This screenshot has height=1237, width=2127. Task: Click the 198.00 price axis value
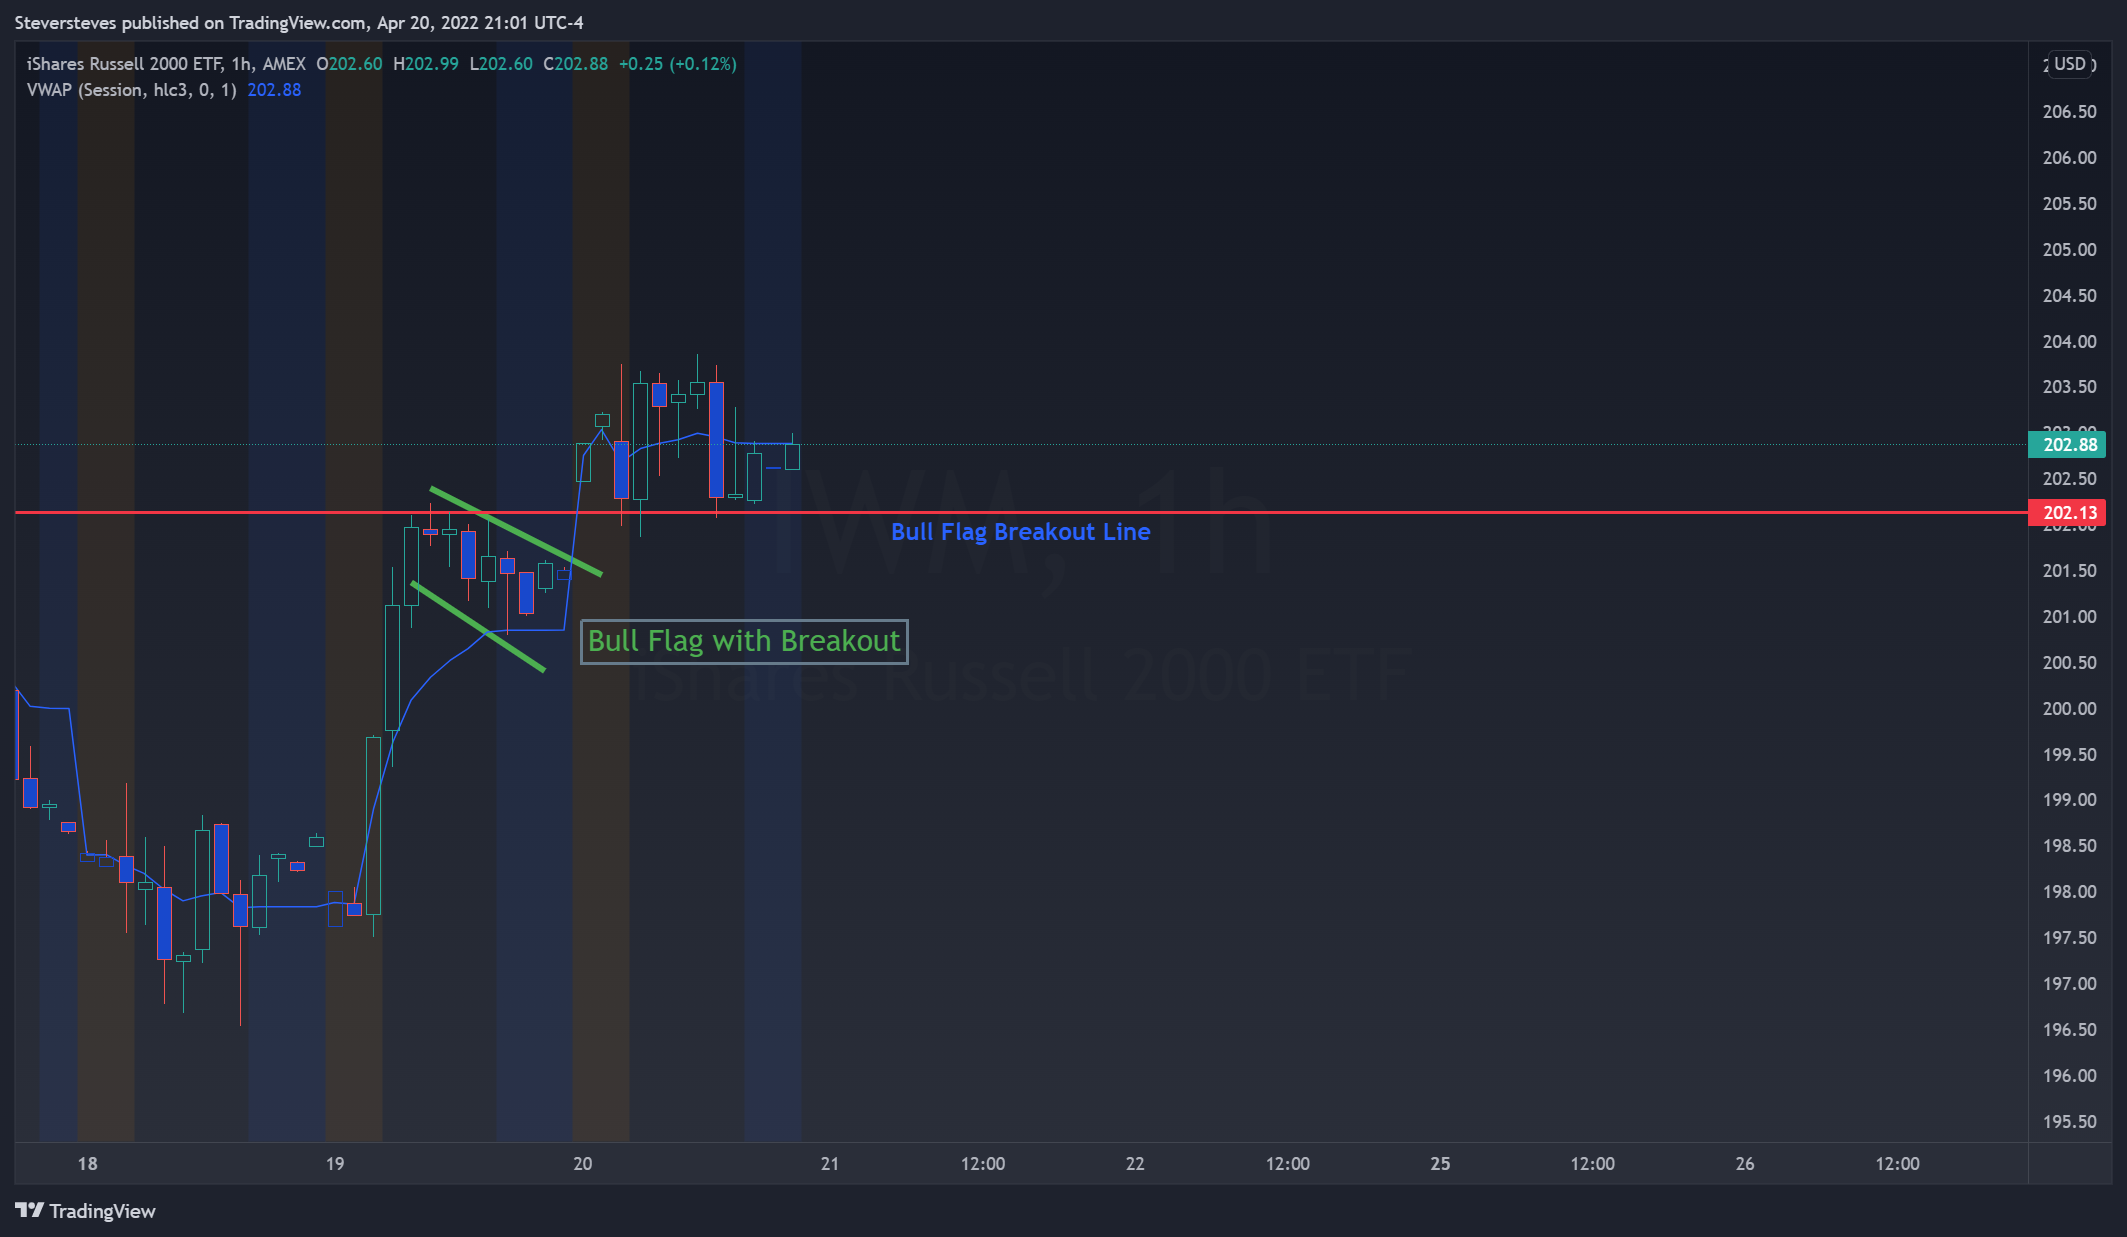(x=2069, y=892)
